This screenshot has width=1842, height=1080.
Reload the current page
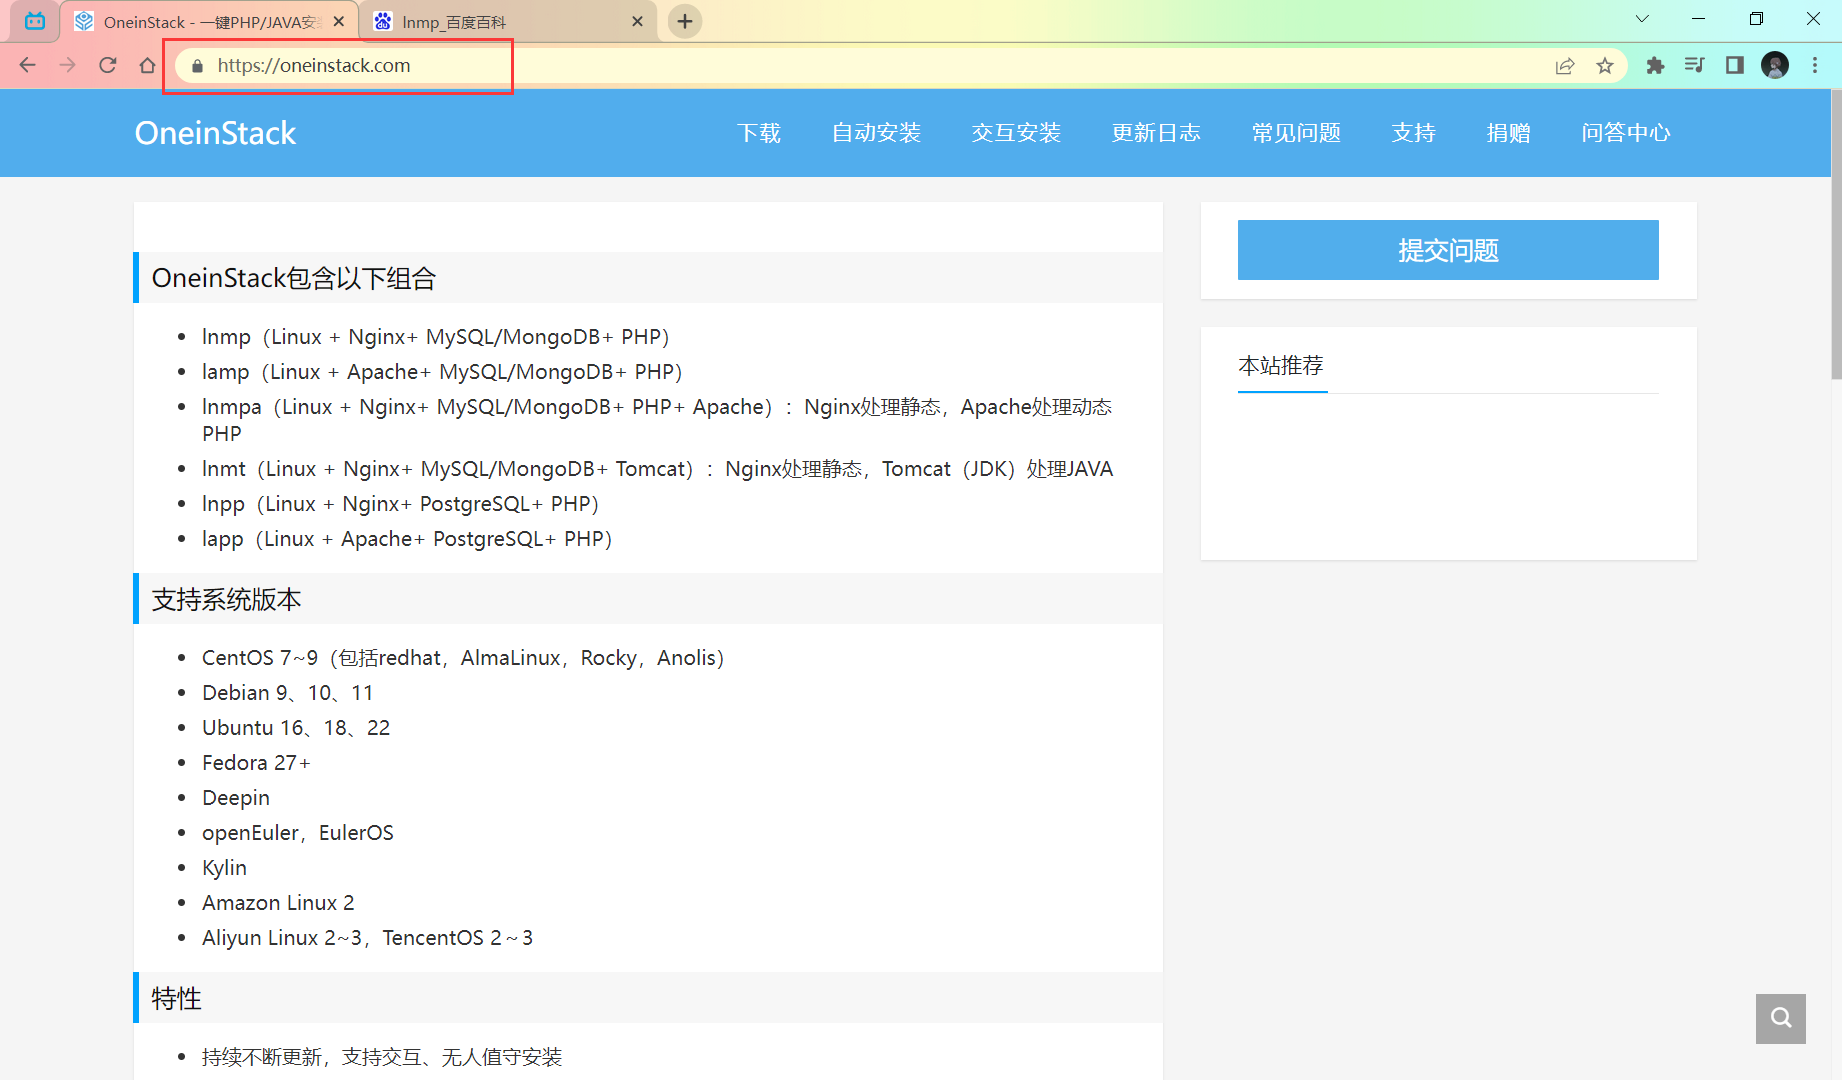(x=108, y=65)
